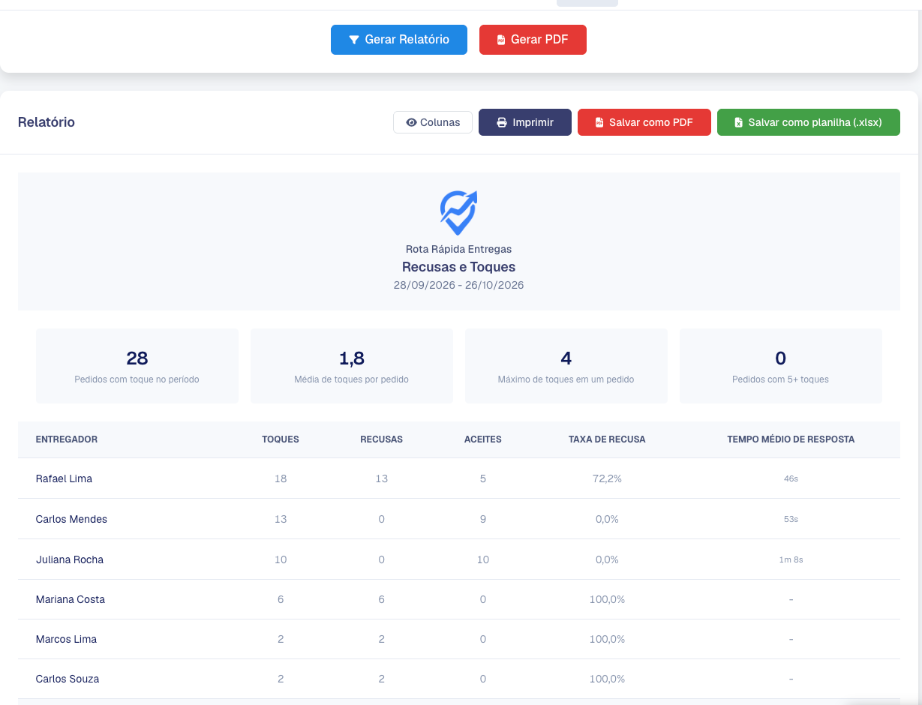Sort by the ACEITES column header

[483, 439]
